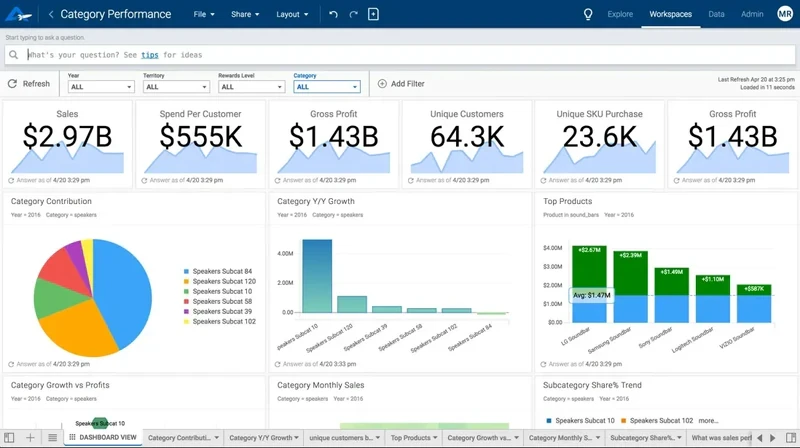Click Add Filter button
The width and height of the screenshot is (800, 448).
point(401,84)
